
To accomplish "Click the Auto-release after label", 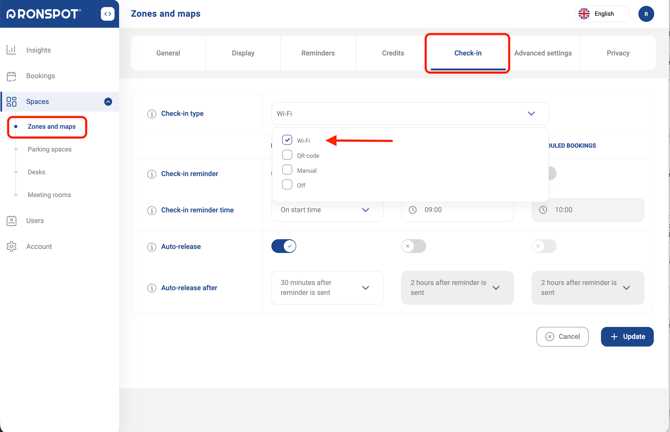I will (x=189, y=288).
